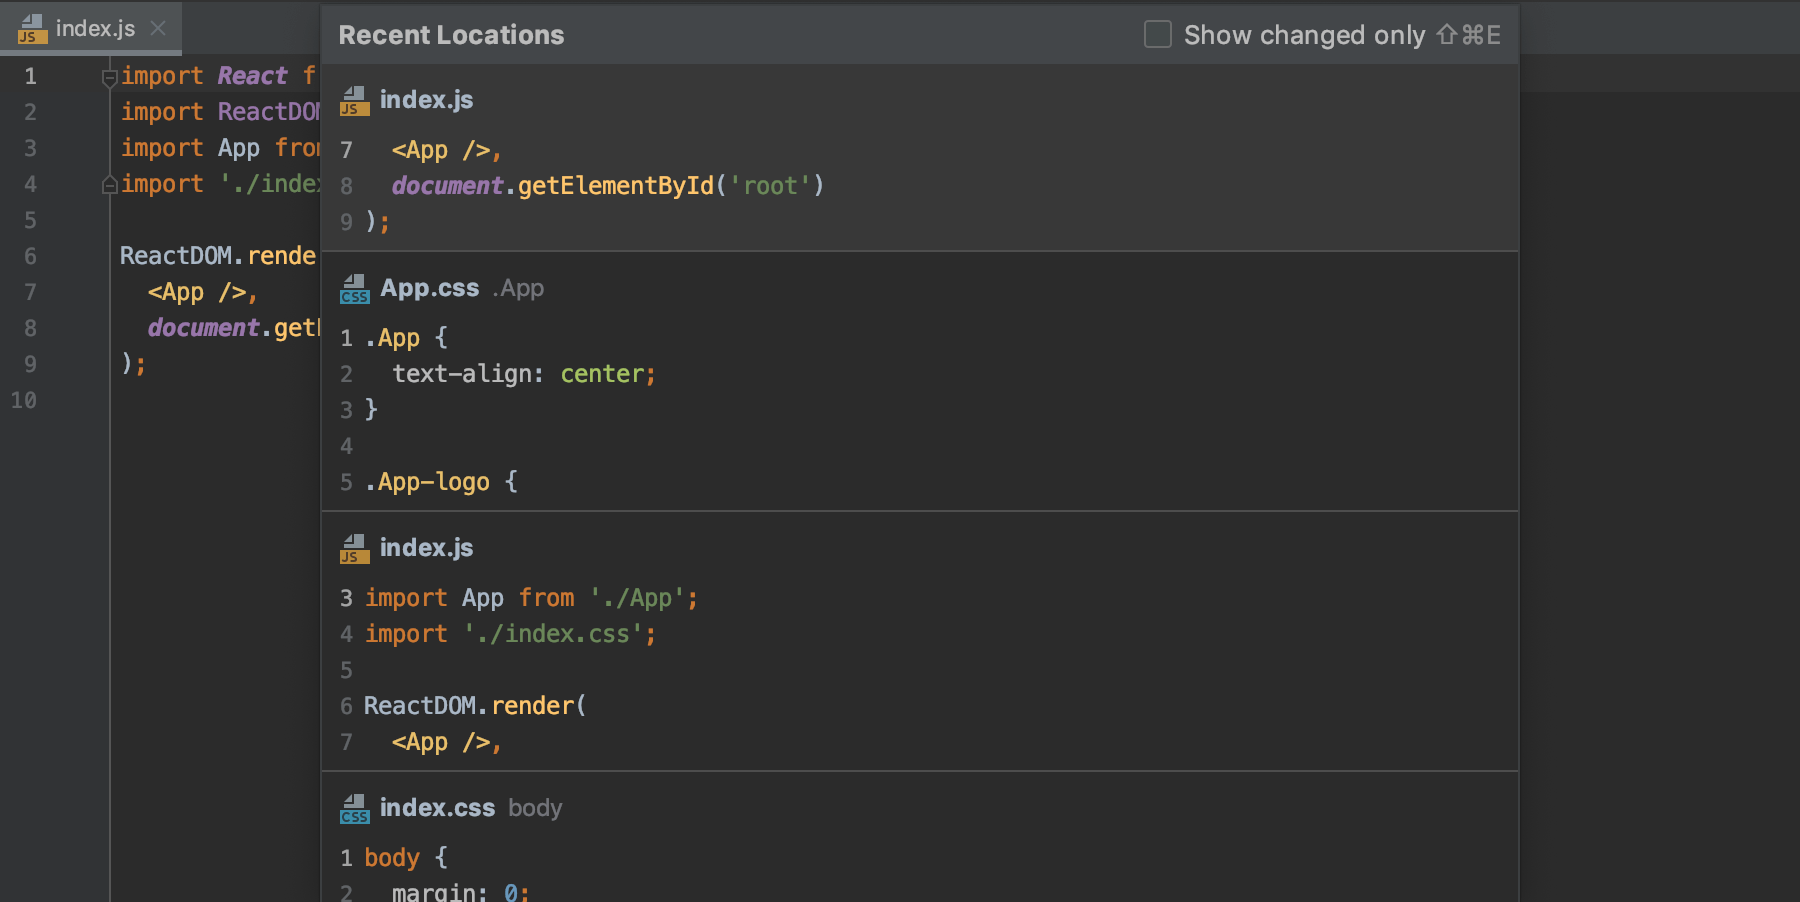Enable the Show changed only option
This screenshot has height=902, width=1800.
[x=1157, y=33]
